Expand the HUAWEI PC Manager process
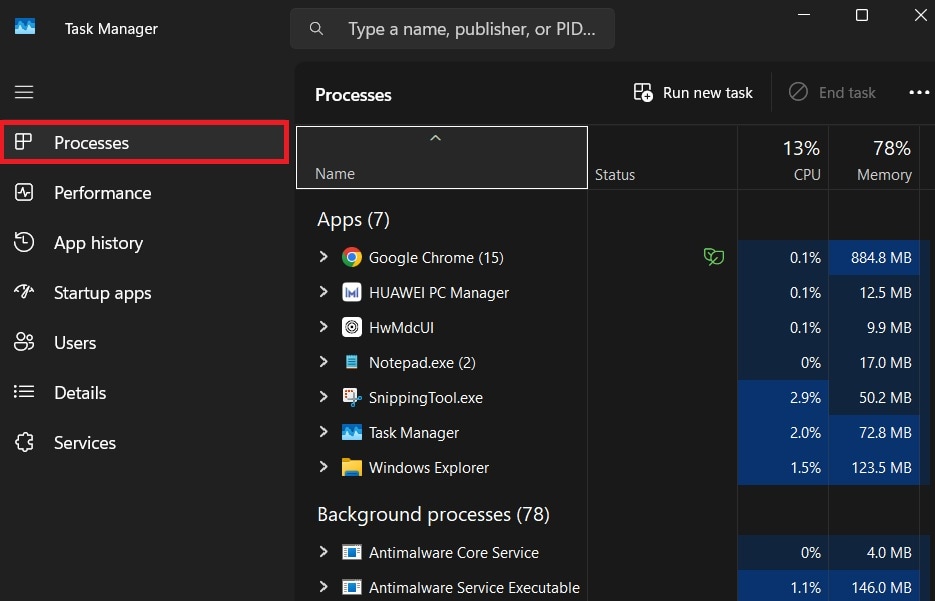Image resolution: width=935 pixels, height=601 pixels. click(x=324, y=292)
